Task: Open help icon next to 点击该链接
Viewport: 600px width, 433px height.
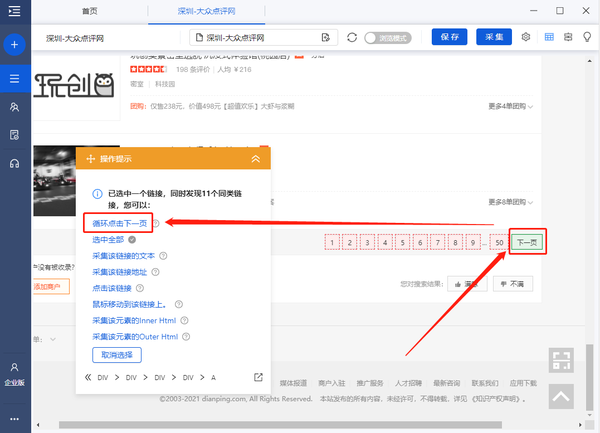Action: [140, 288]
